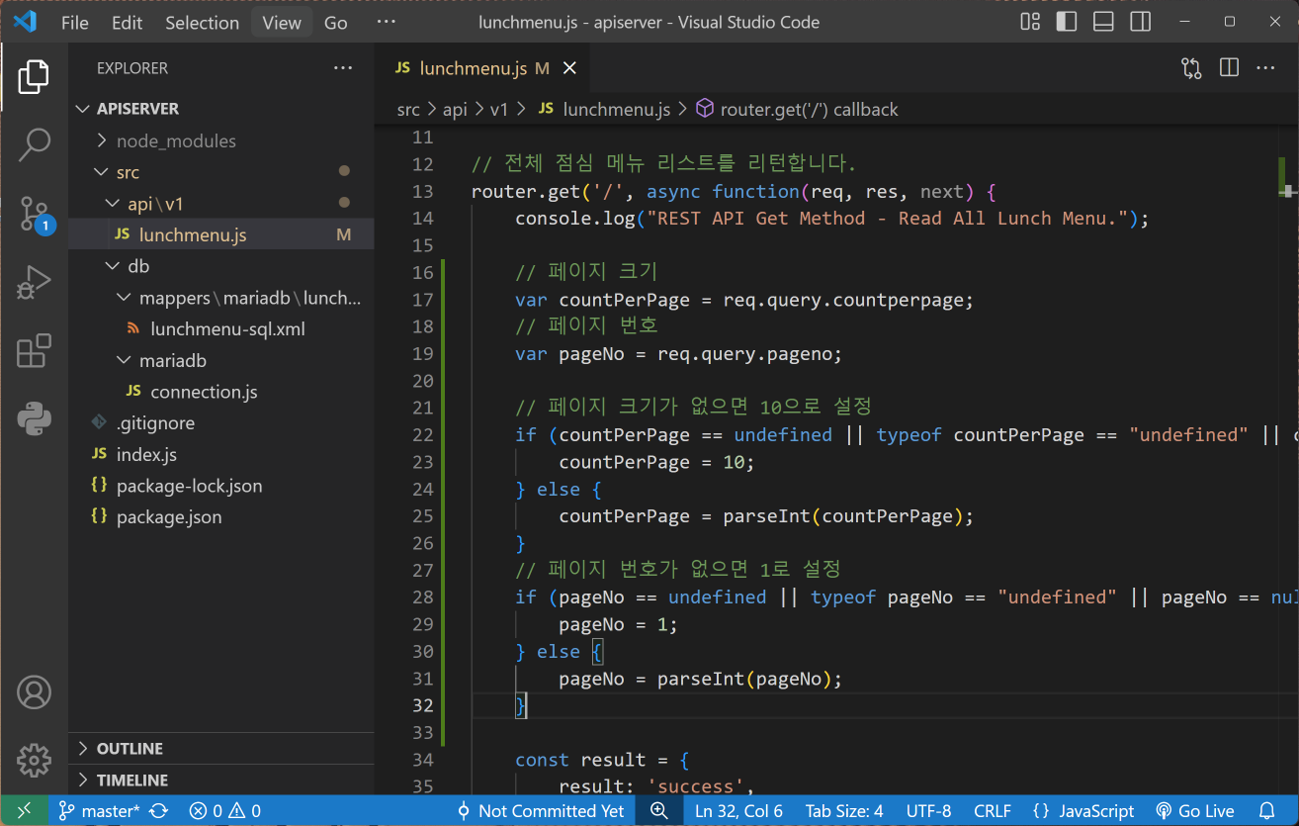This screenshot has height=826, width=1299.
Task: Click the VS Code logo icon
Action: [25, 21]
